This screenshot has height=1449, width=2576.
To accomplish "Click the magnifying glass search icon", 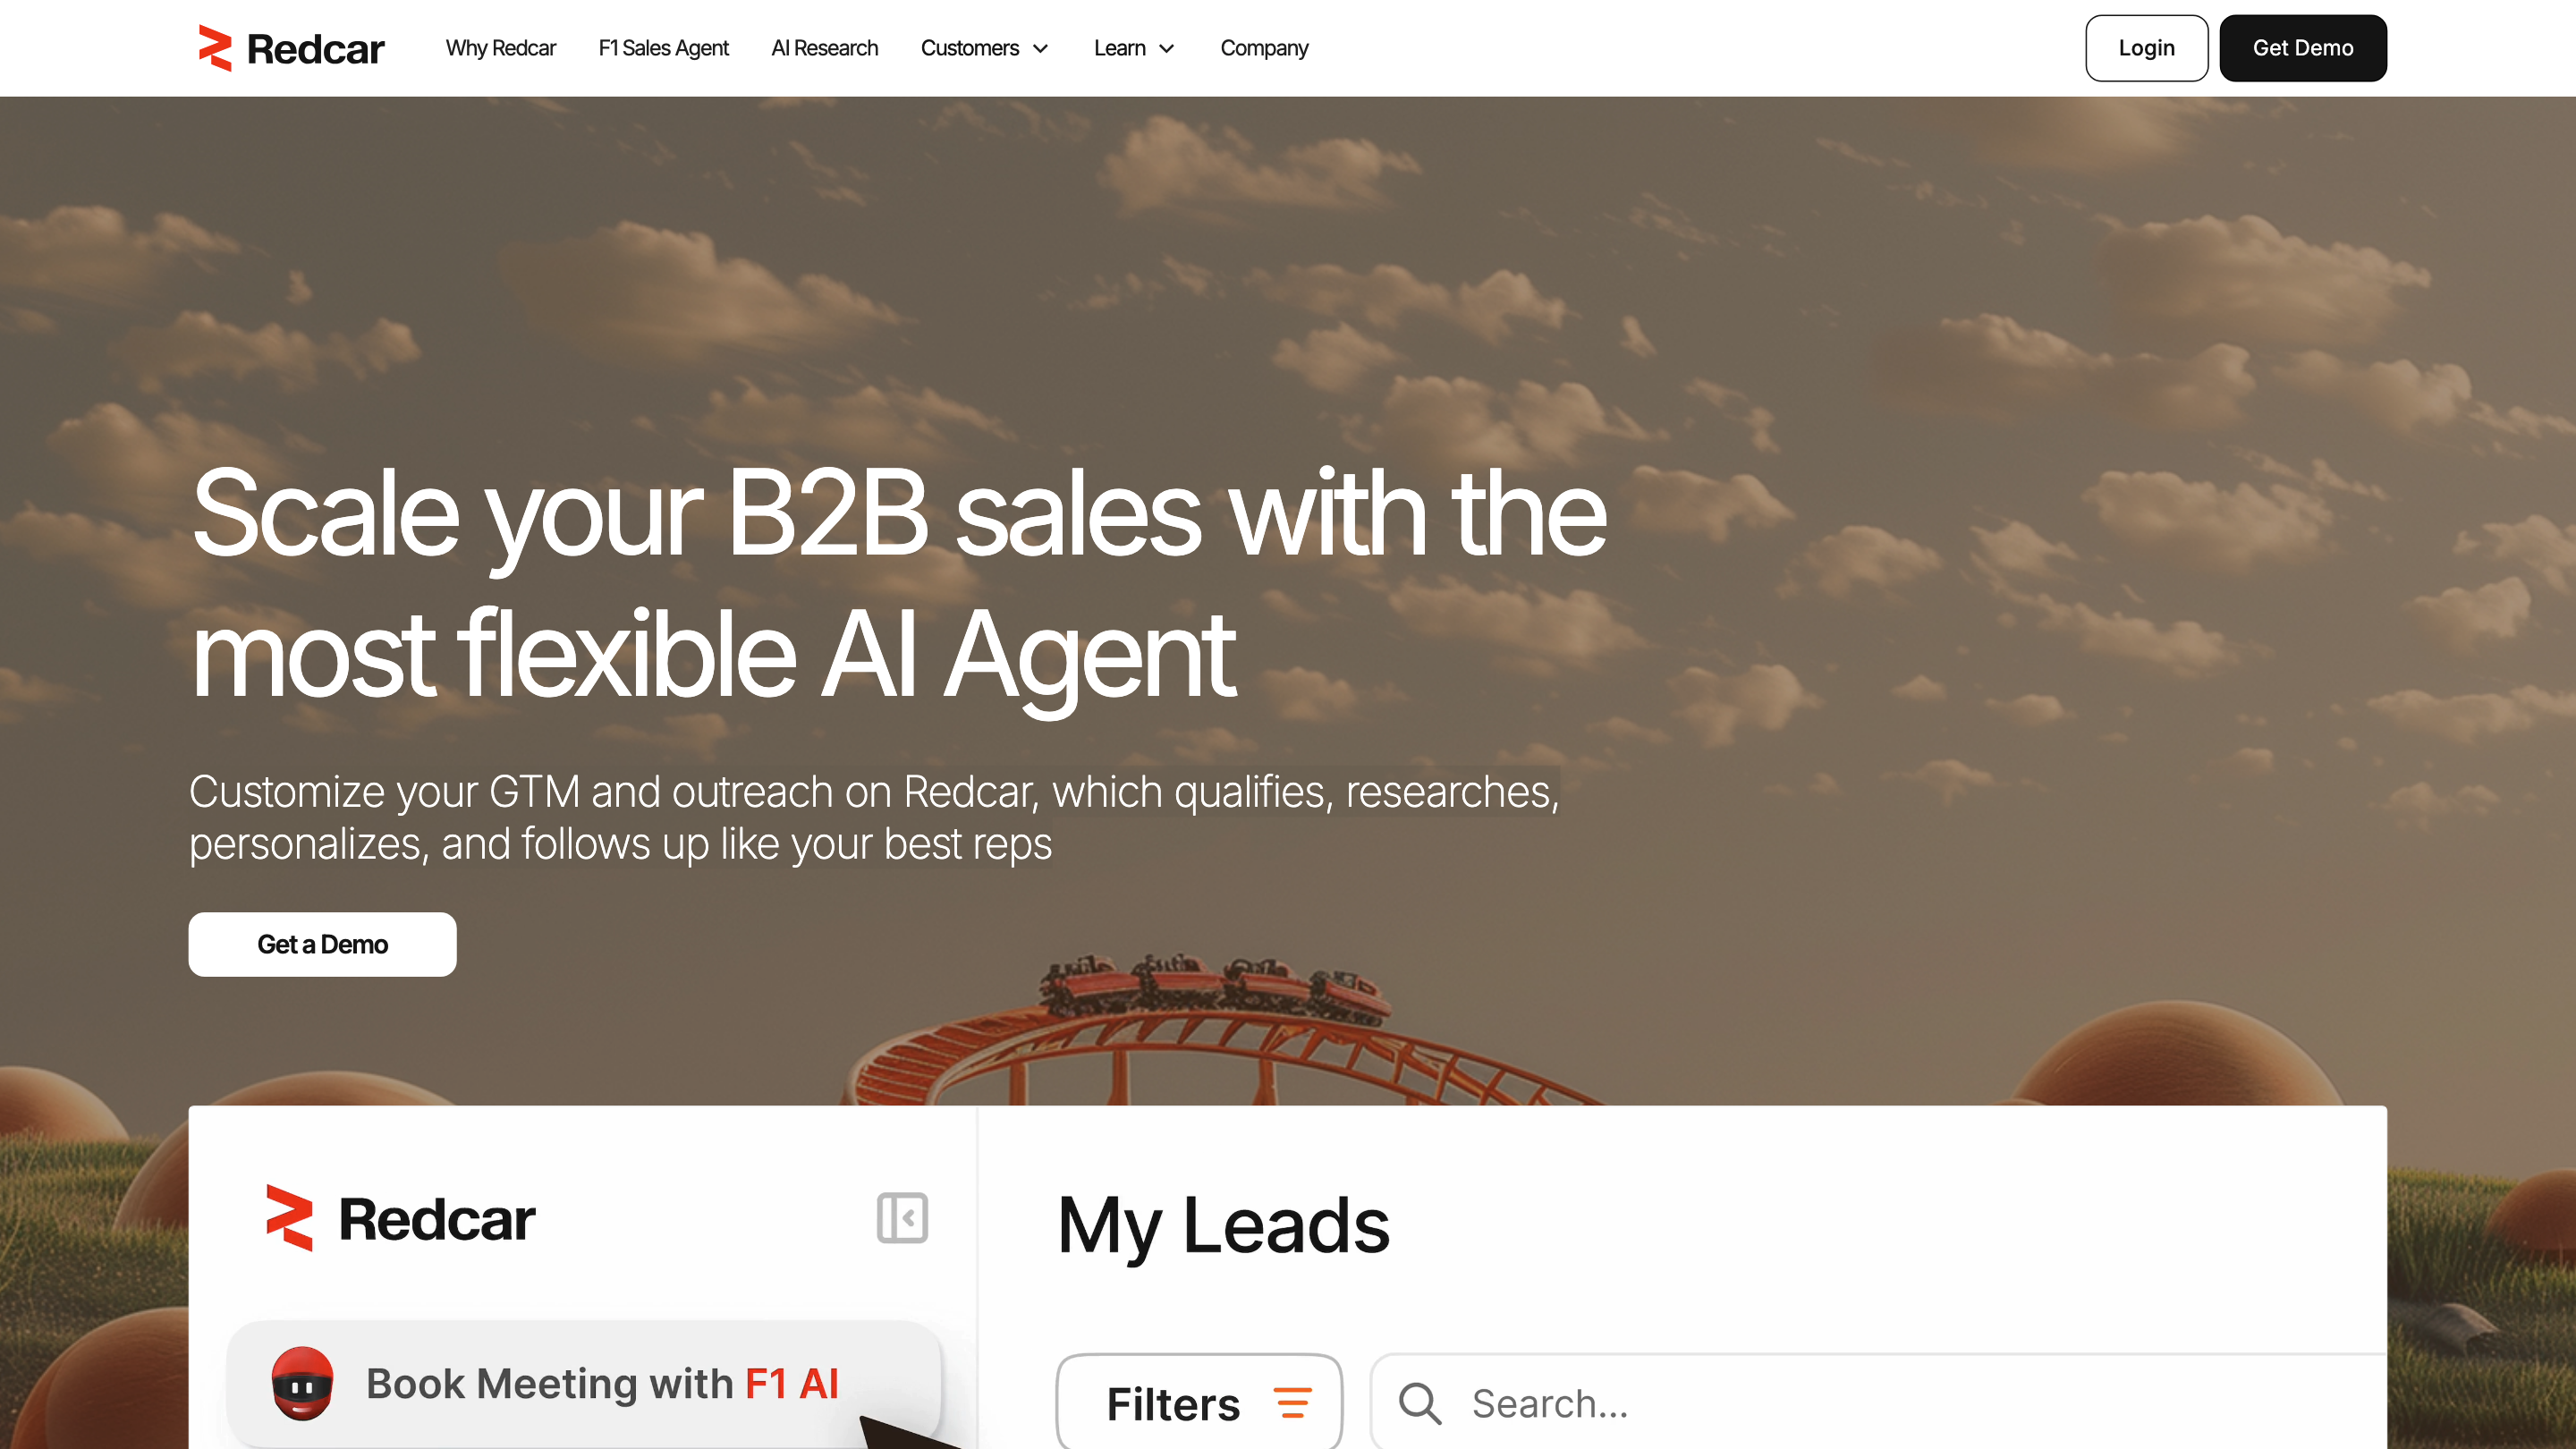I will click(x=1419, y=1404).
